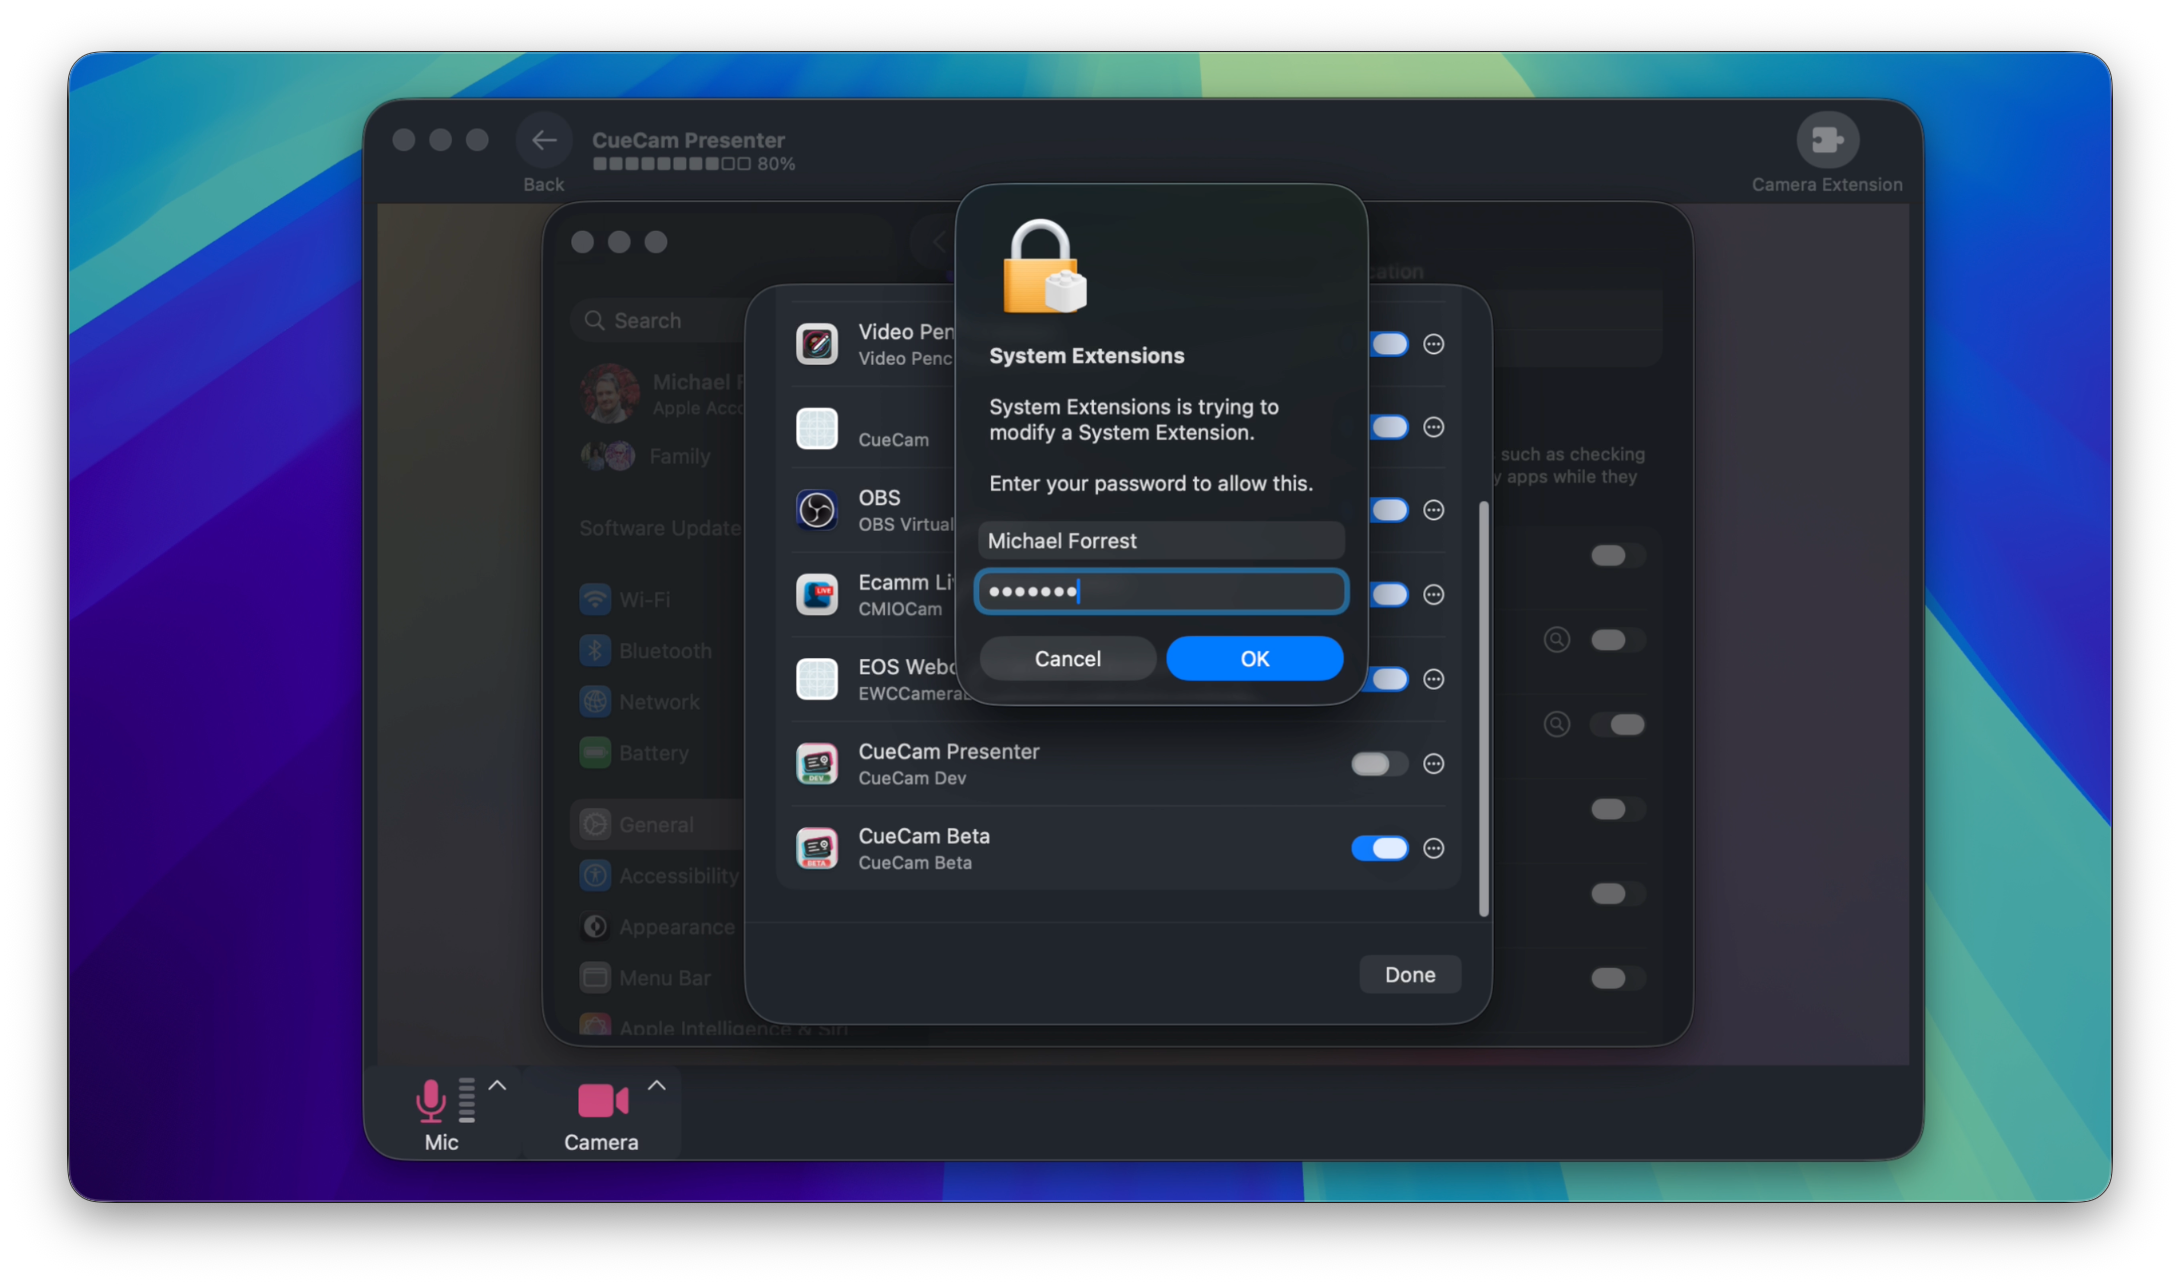Click the Ecamm Live app icon
The width and height of the screenshot is (2180, 1286).
pos(817,595)
